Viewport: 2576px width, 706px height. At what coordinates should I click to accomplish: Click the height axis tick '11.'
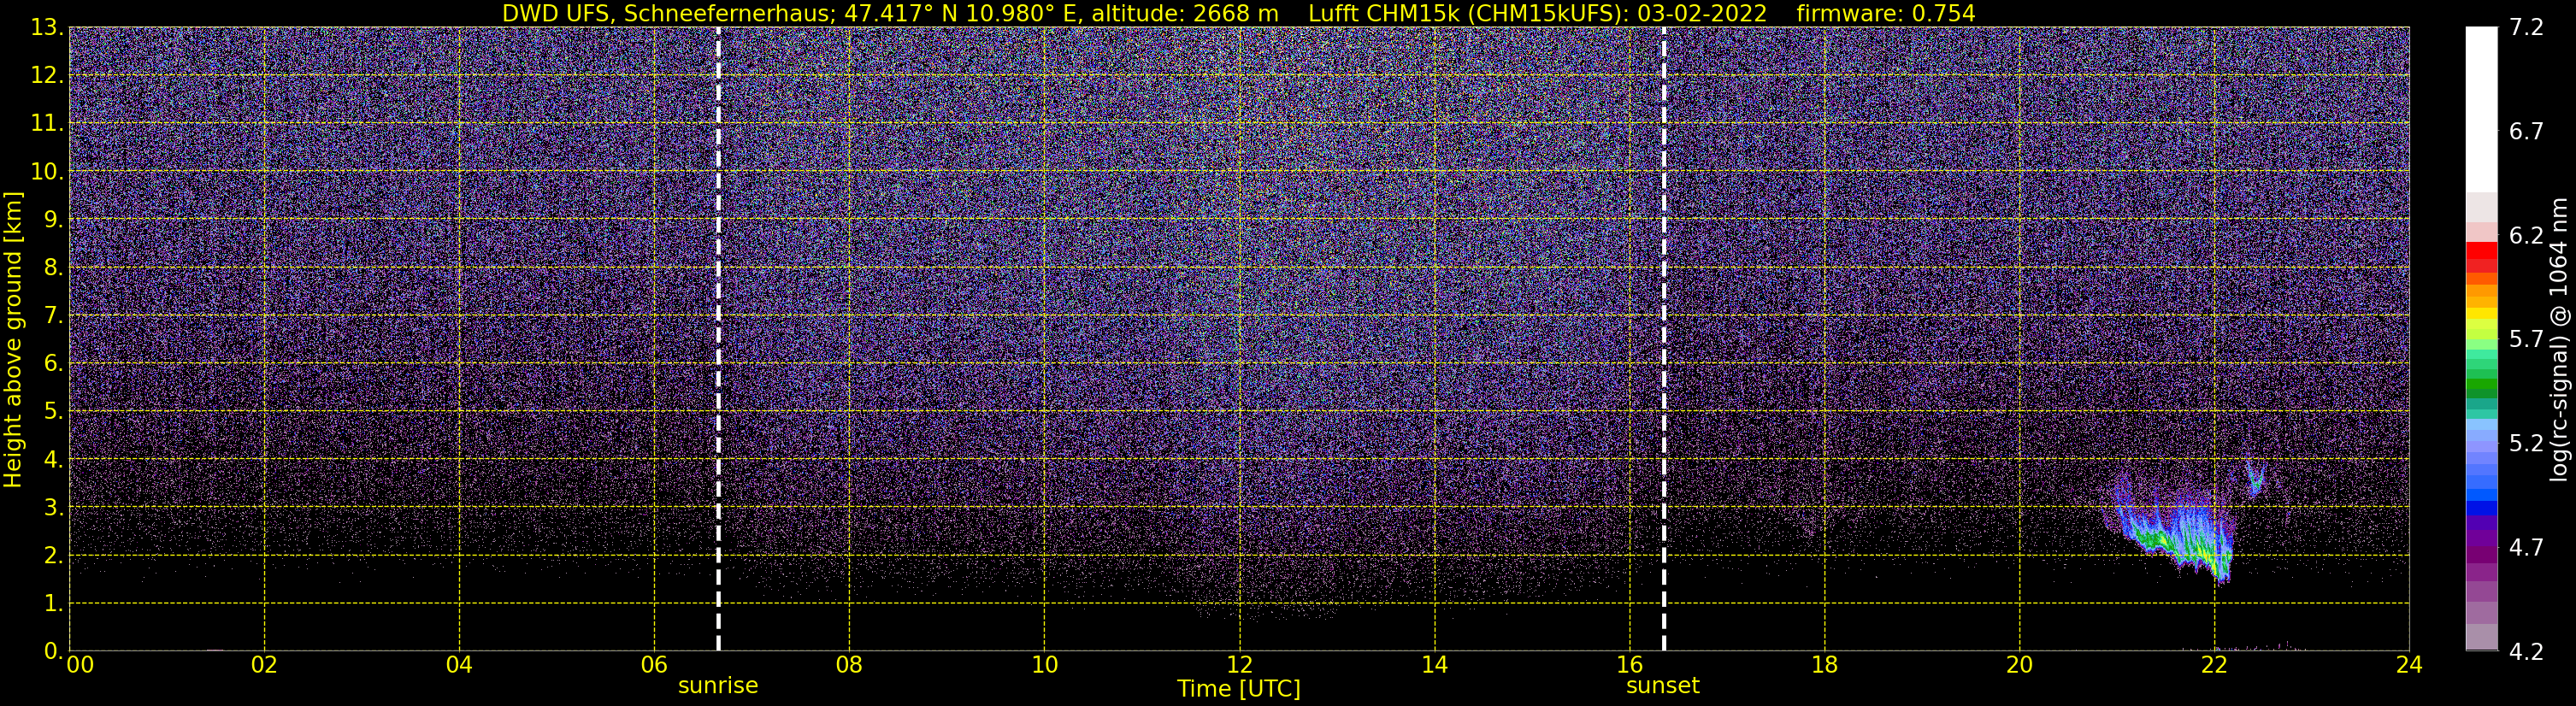coord(46,123)
